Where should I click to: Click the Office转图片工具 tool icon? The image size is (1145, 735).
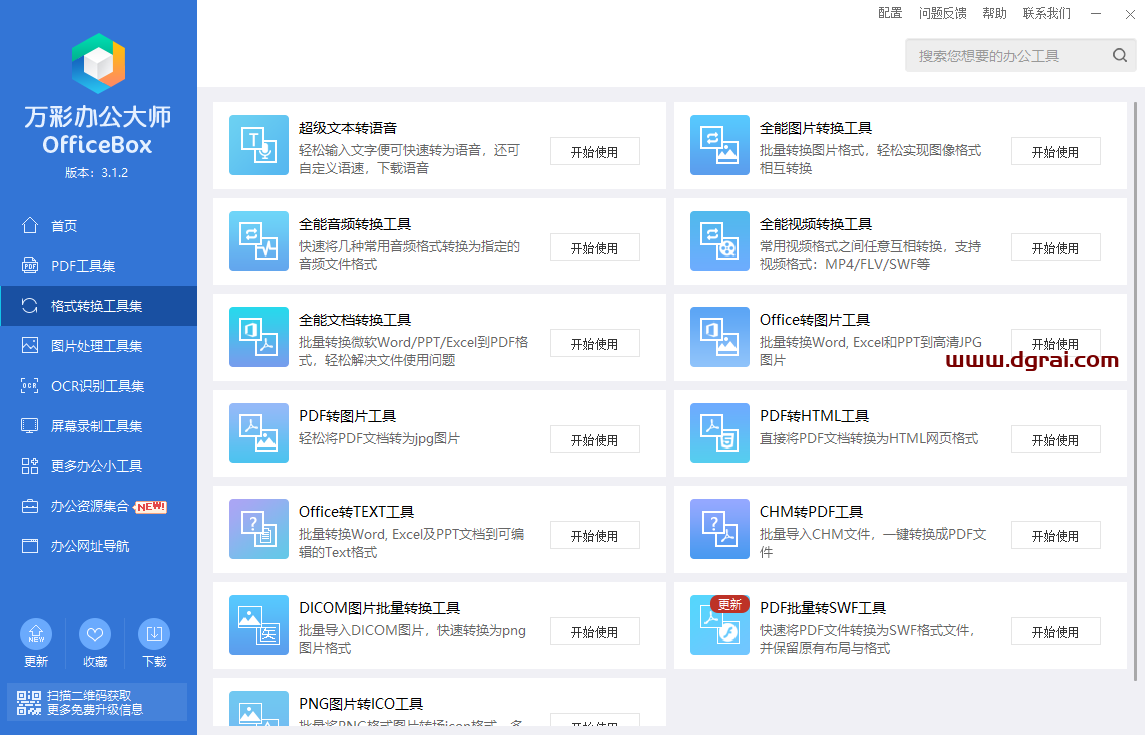coord(719,336)
